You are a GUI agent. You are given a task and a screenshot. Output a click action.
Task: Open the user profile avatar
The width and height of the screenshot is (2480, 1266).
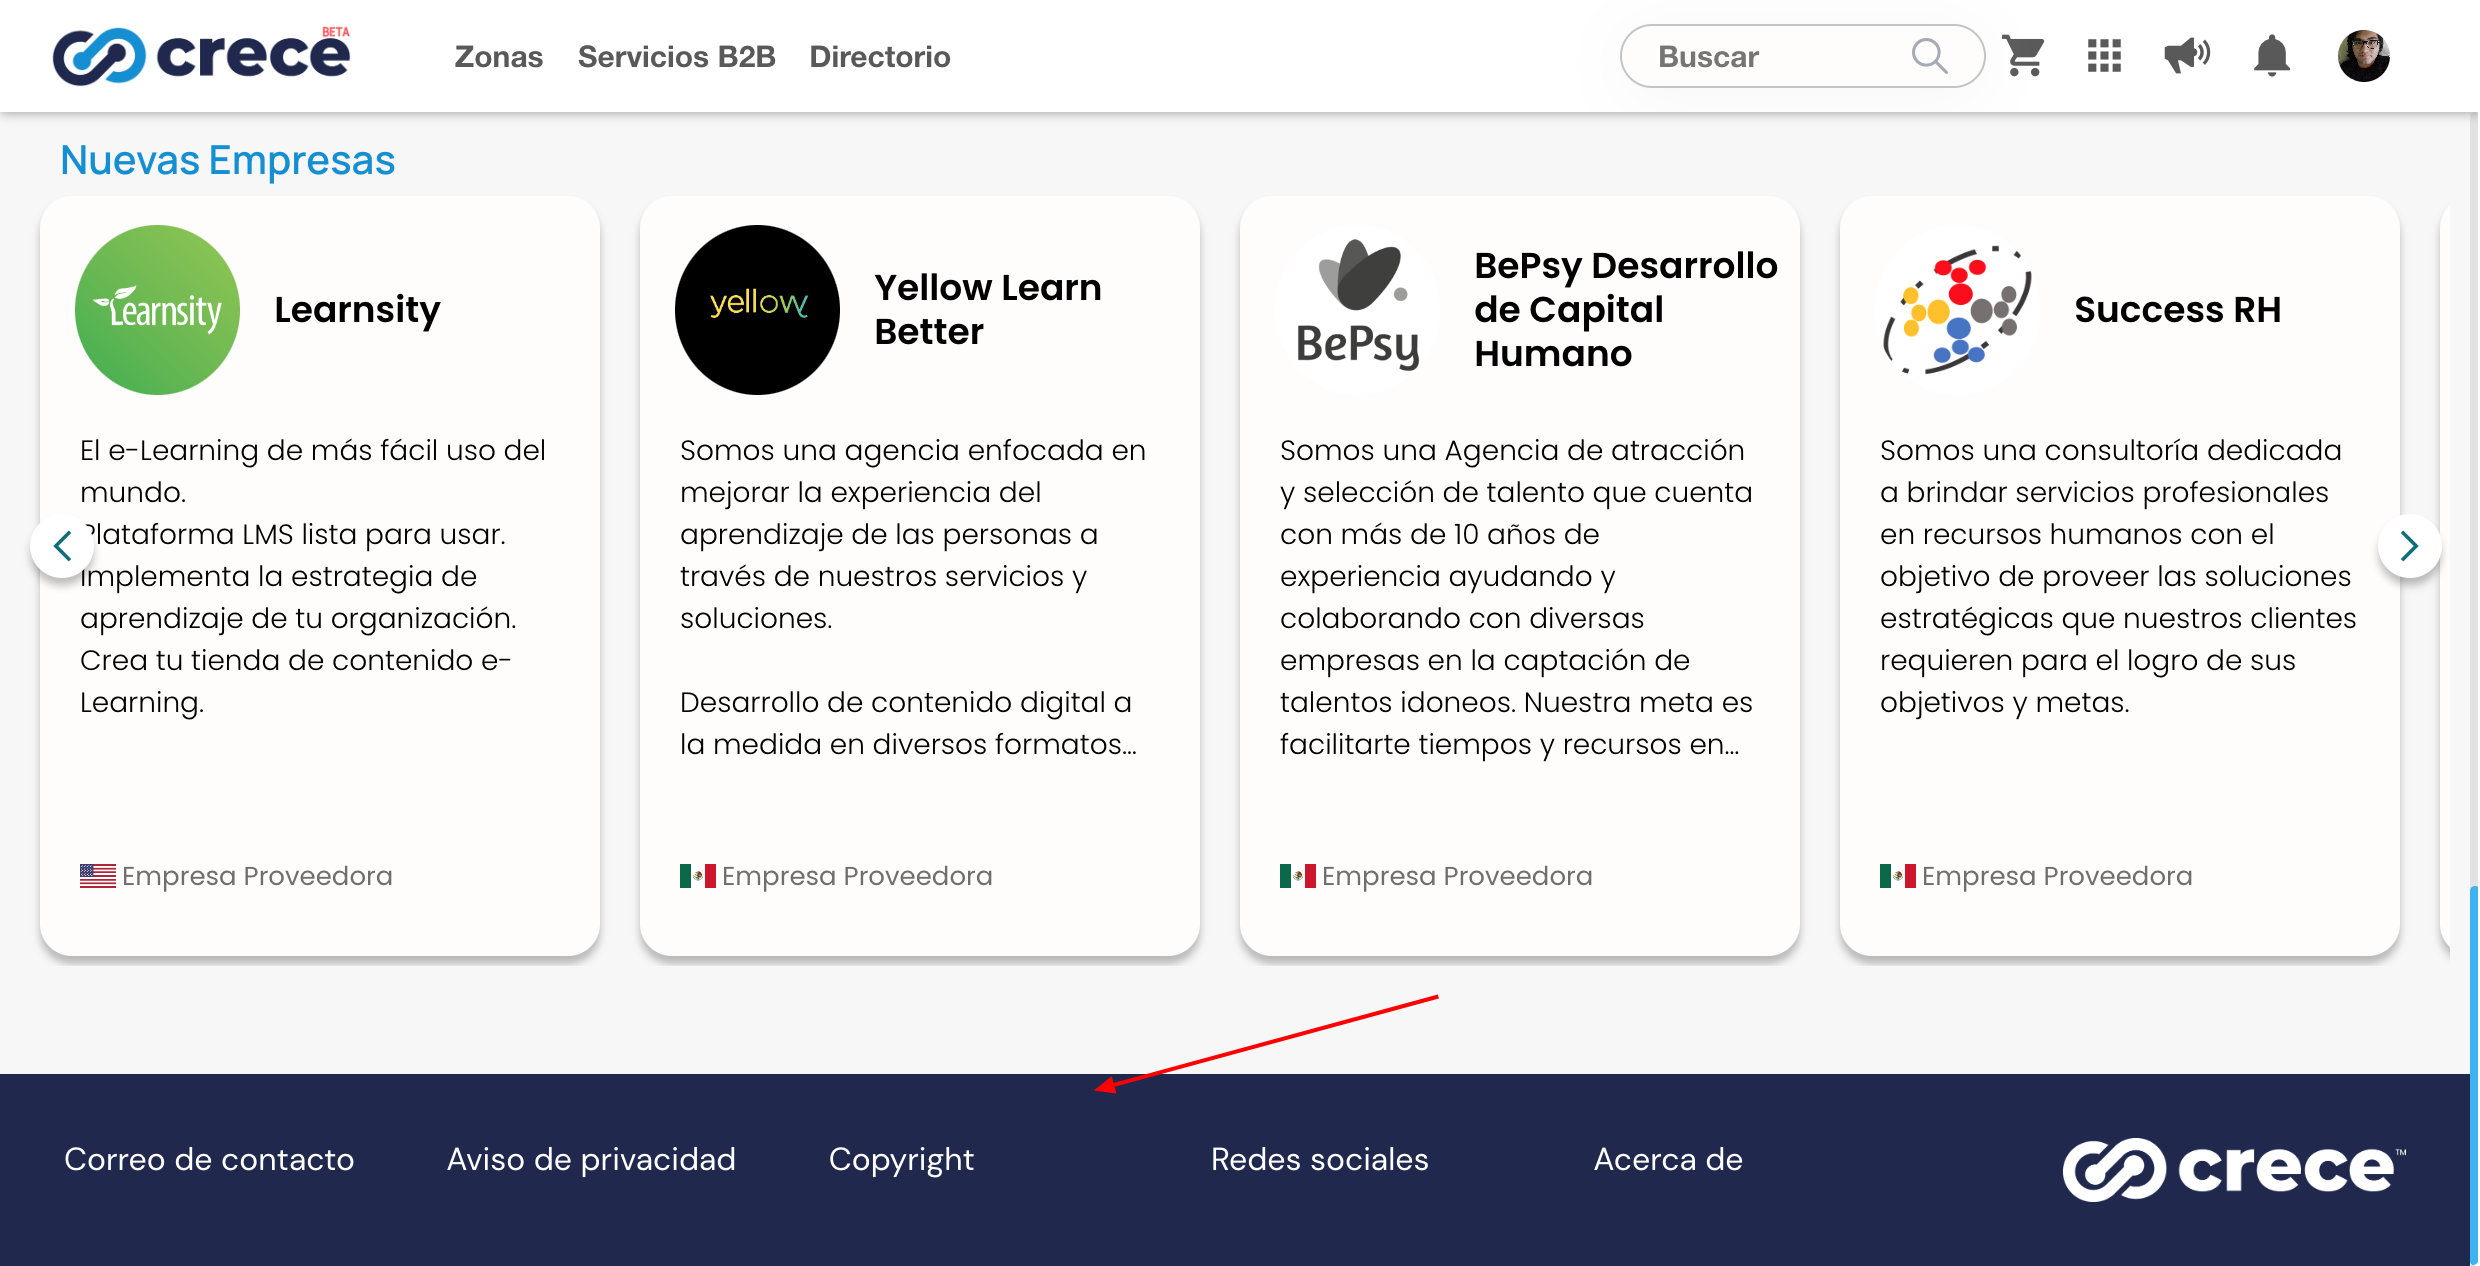[2363, 56]
